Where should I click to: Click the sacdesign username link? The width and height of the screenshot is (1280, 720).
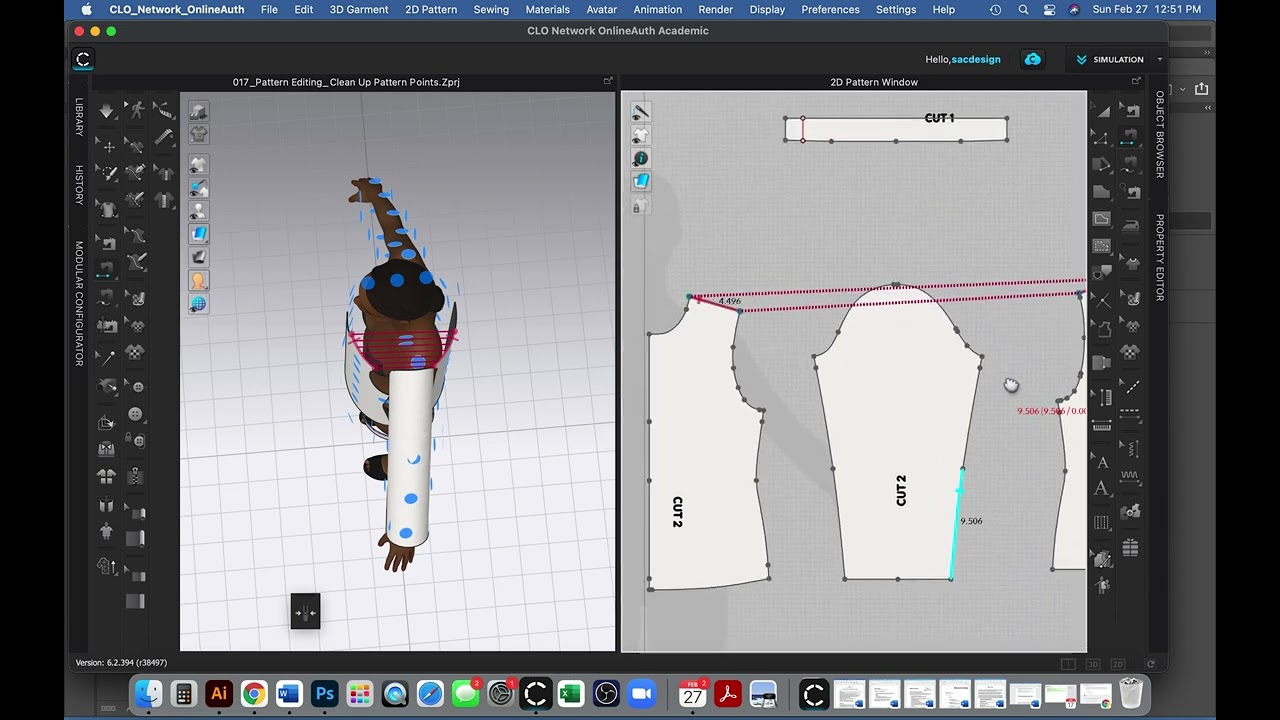976,59
